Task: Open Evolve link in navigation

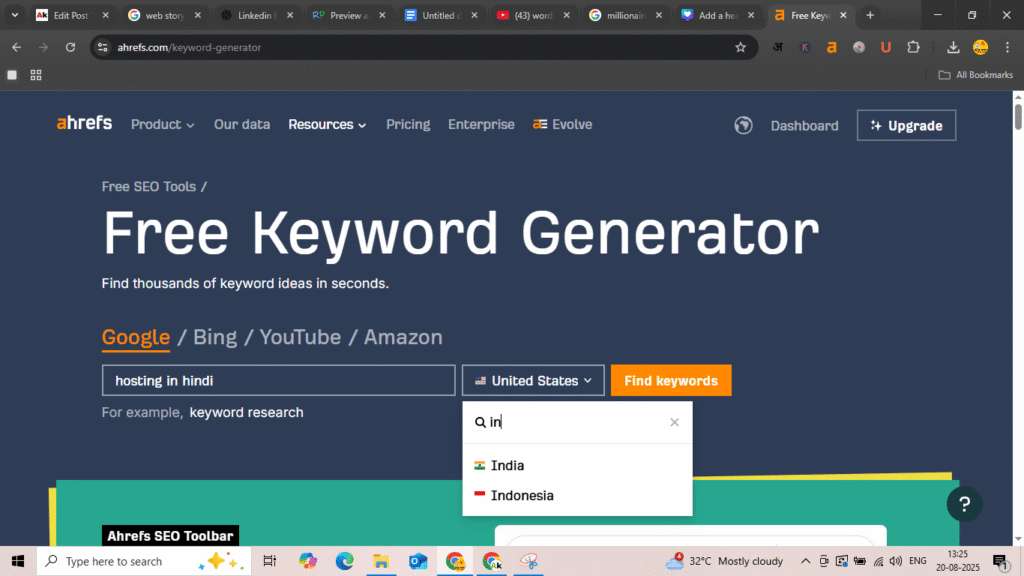Action: [562, 124]
